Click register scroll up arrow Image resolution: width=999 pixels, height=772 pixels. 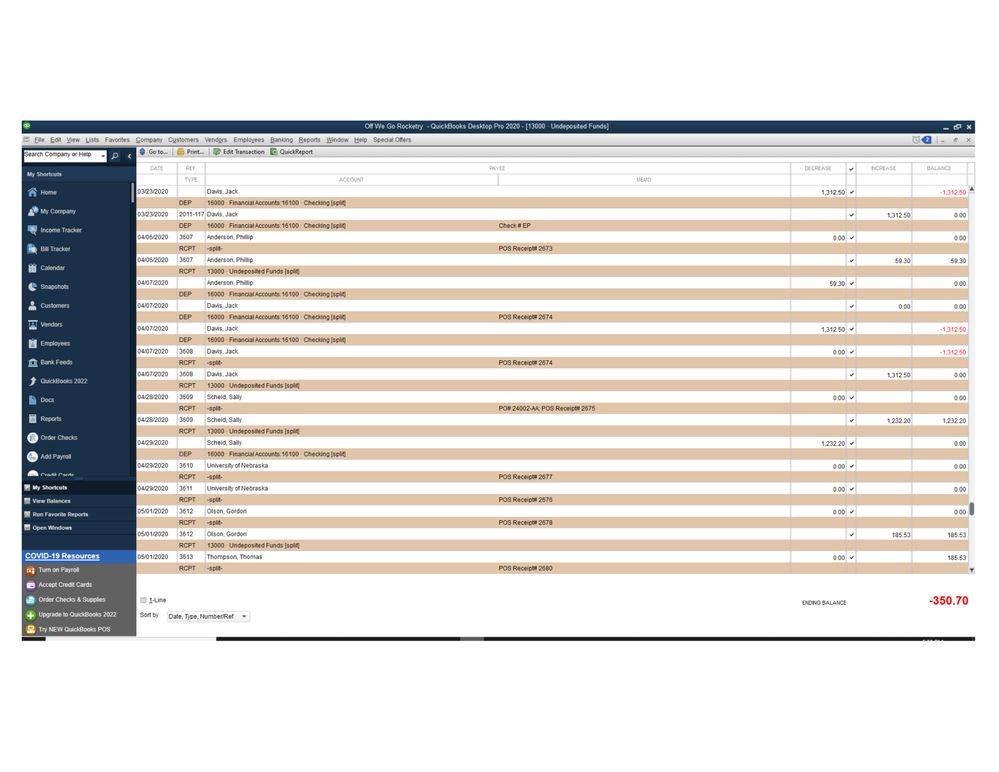[x=972, y=190]
